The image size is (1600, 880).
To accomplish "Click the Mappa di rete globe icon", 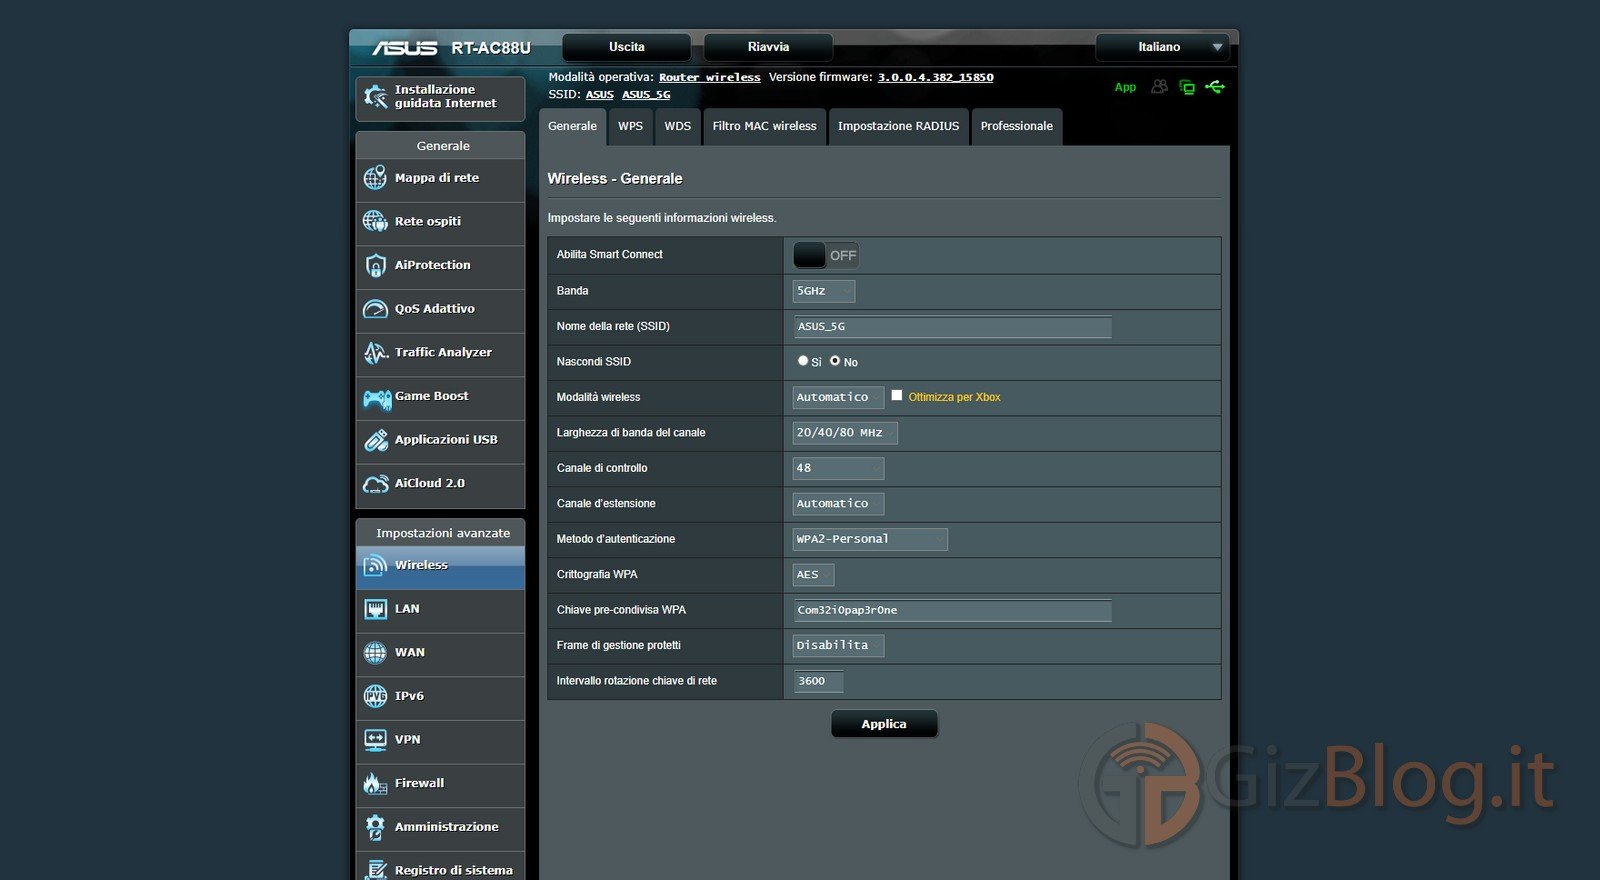I will [x=375, y=178].
